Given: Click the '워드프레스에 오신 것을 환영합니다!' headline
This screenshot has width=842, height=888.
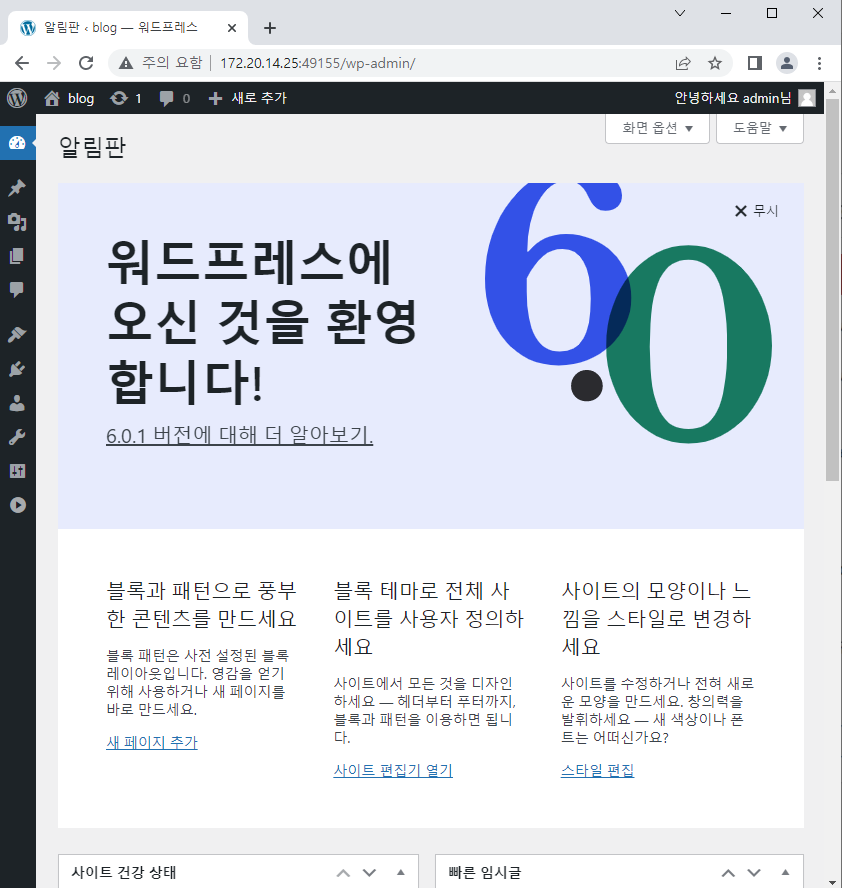Looking at the screenshot, I should pos(262,321).
